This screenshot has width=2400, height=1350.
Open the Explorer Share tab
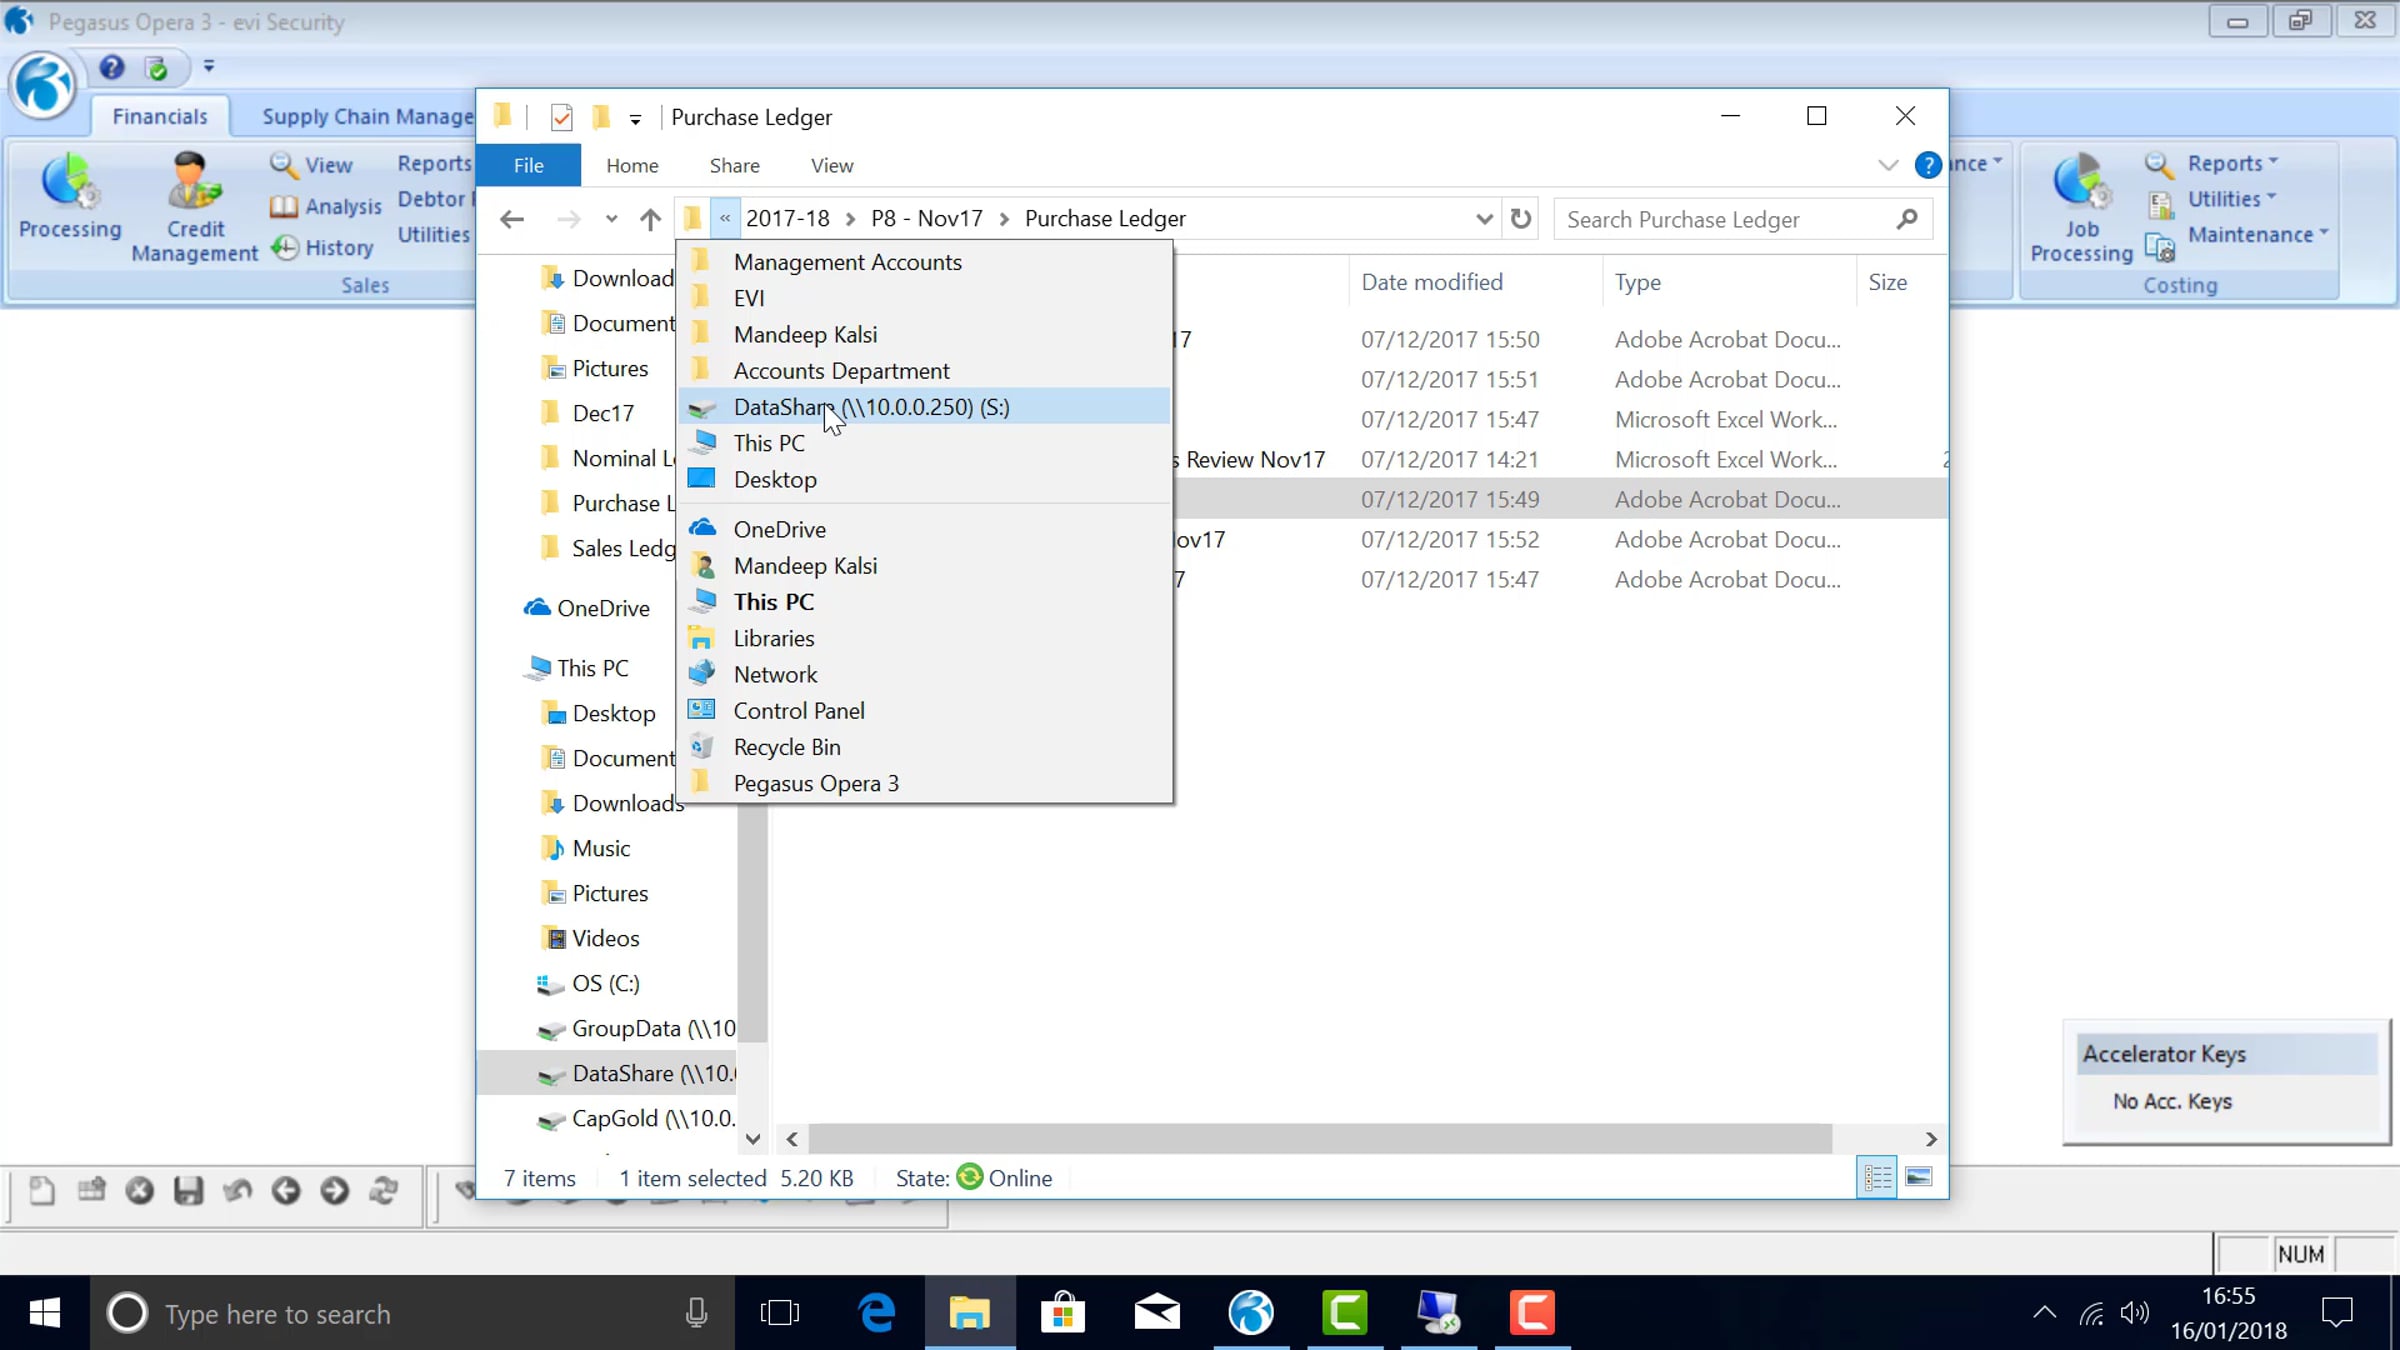pos(734,165)
